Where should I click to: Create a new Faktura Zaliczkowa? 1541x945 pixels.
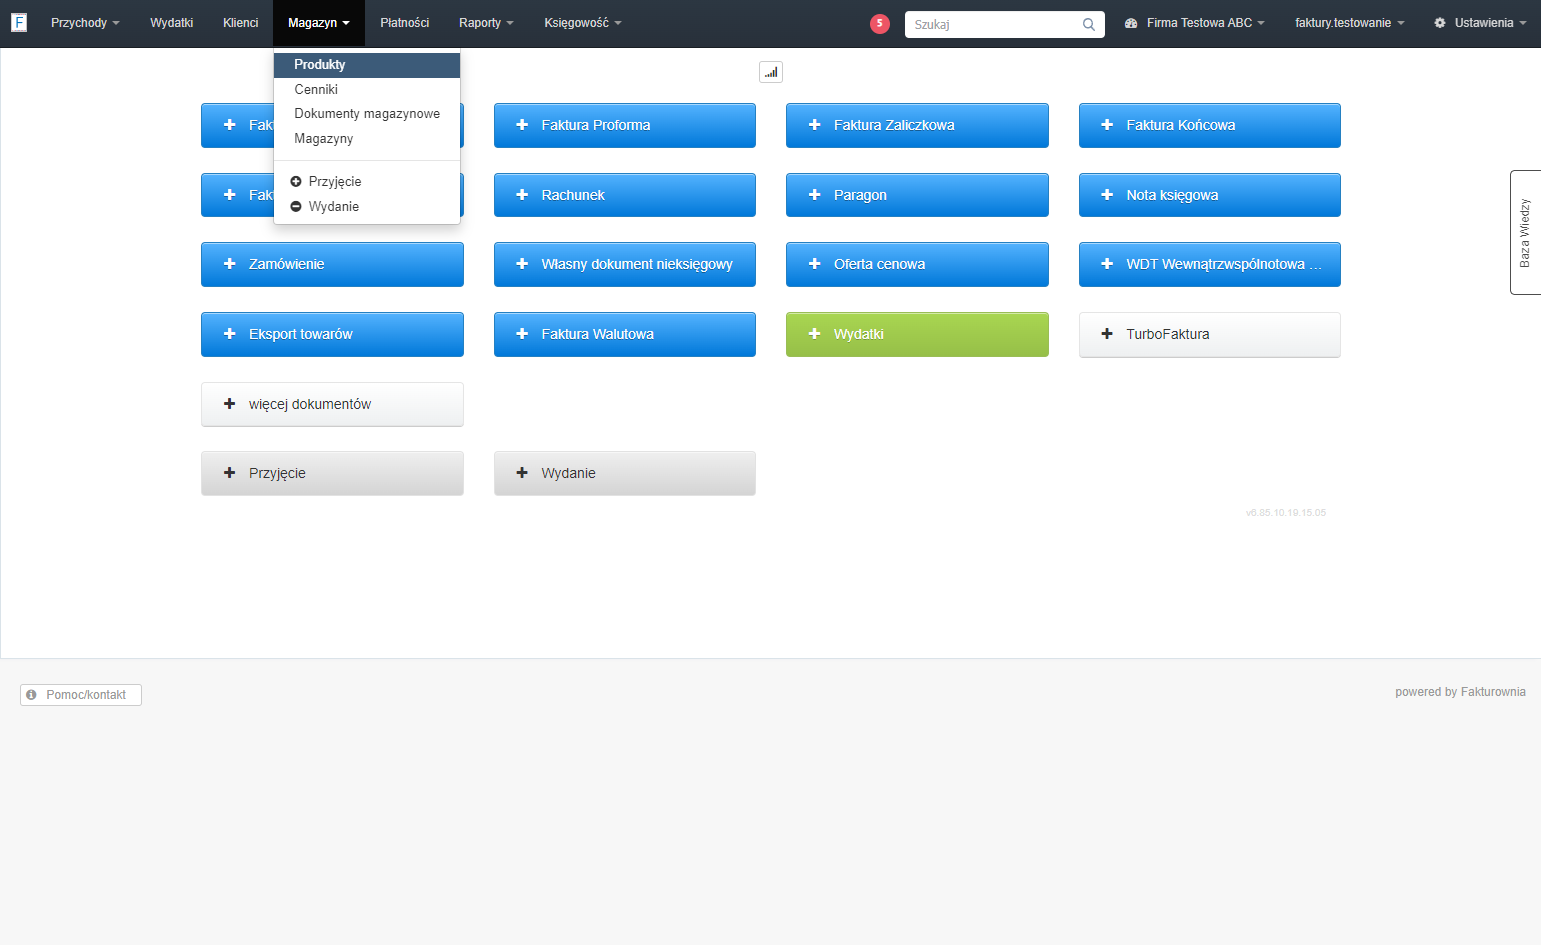(917, 125)
